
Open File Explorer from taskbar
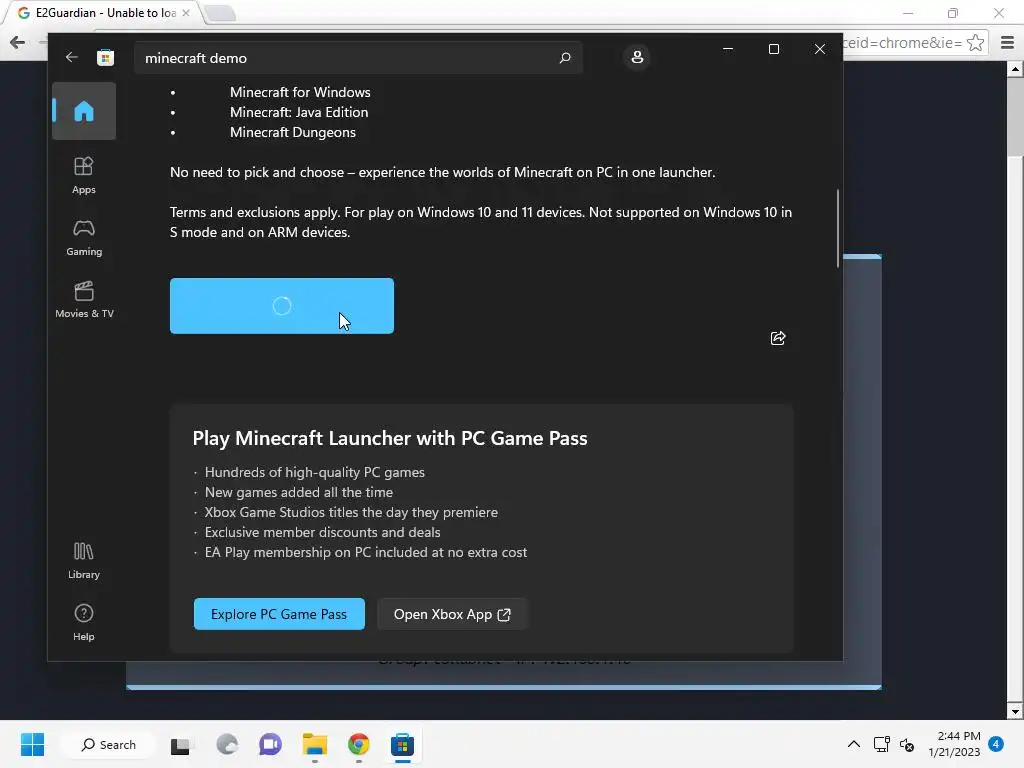315,744
